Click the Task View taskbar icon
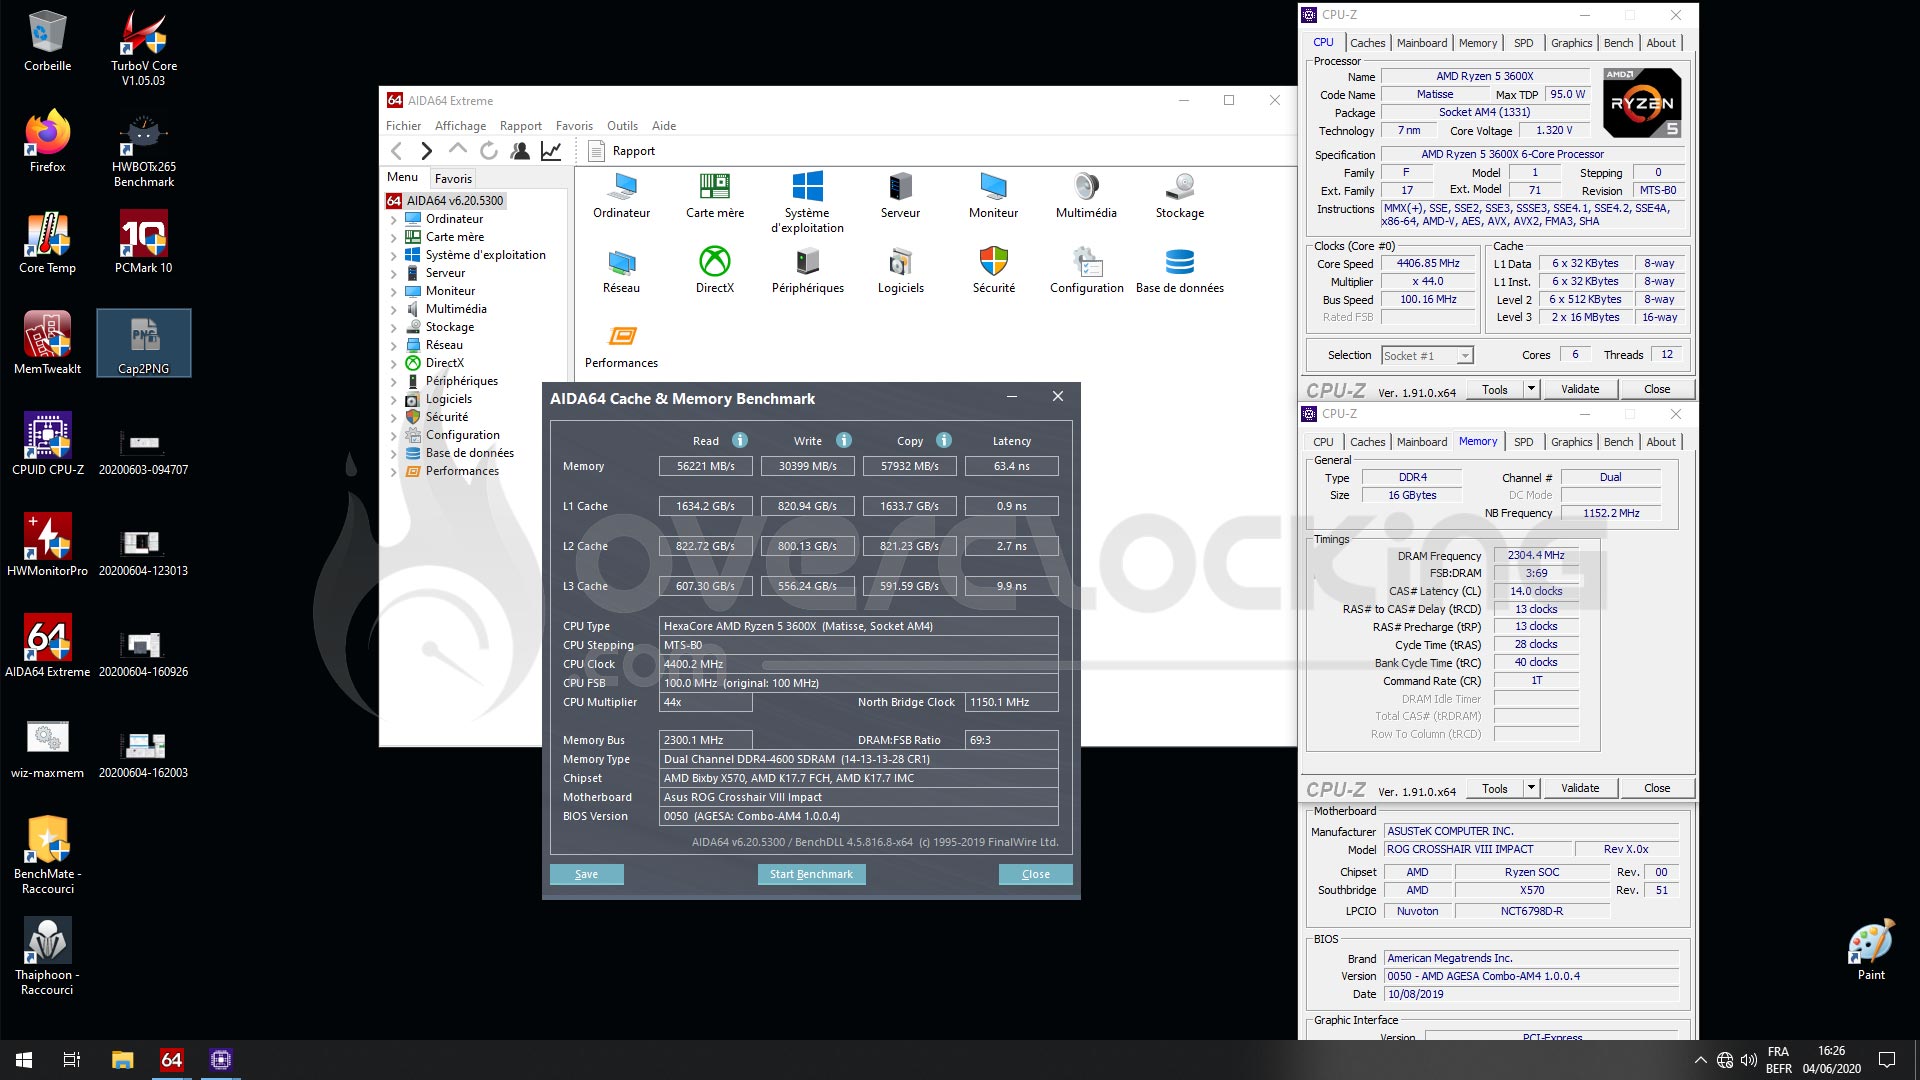The height and width of the screenshot is (1080, 1920). (72, 1060)
